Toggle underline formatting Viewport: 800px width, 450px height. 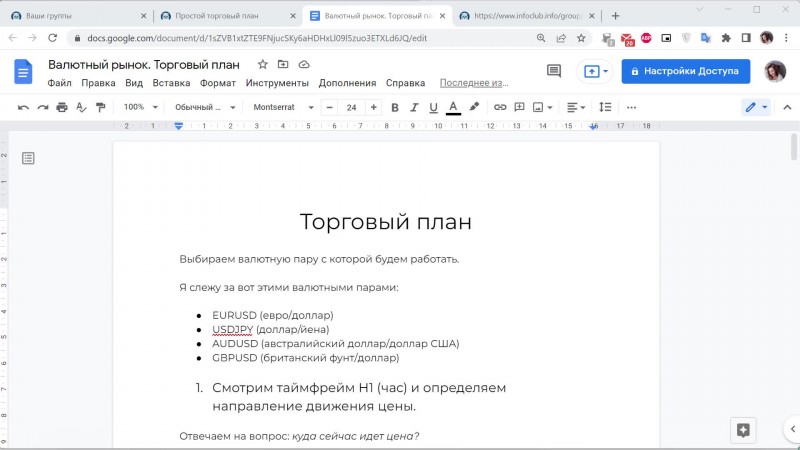[x=433, y=107]
